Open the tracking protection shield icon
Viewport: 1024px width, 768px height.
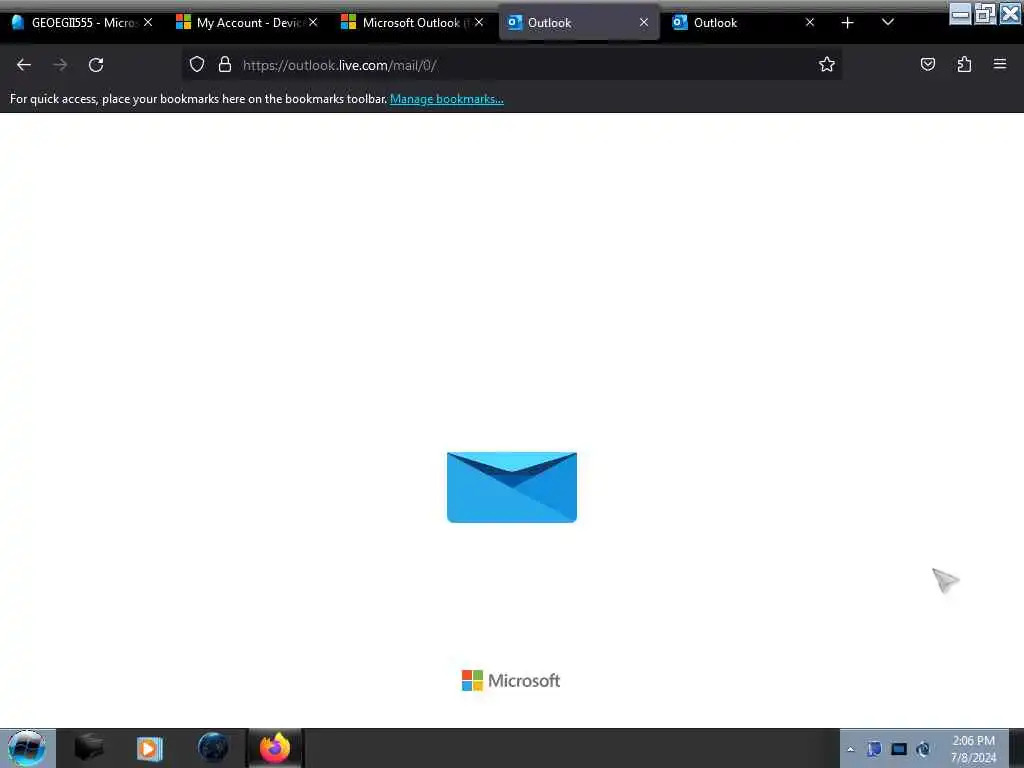pyautogui.click(x=197, y=64)
